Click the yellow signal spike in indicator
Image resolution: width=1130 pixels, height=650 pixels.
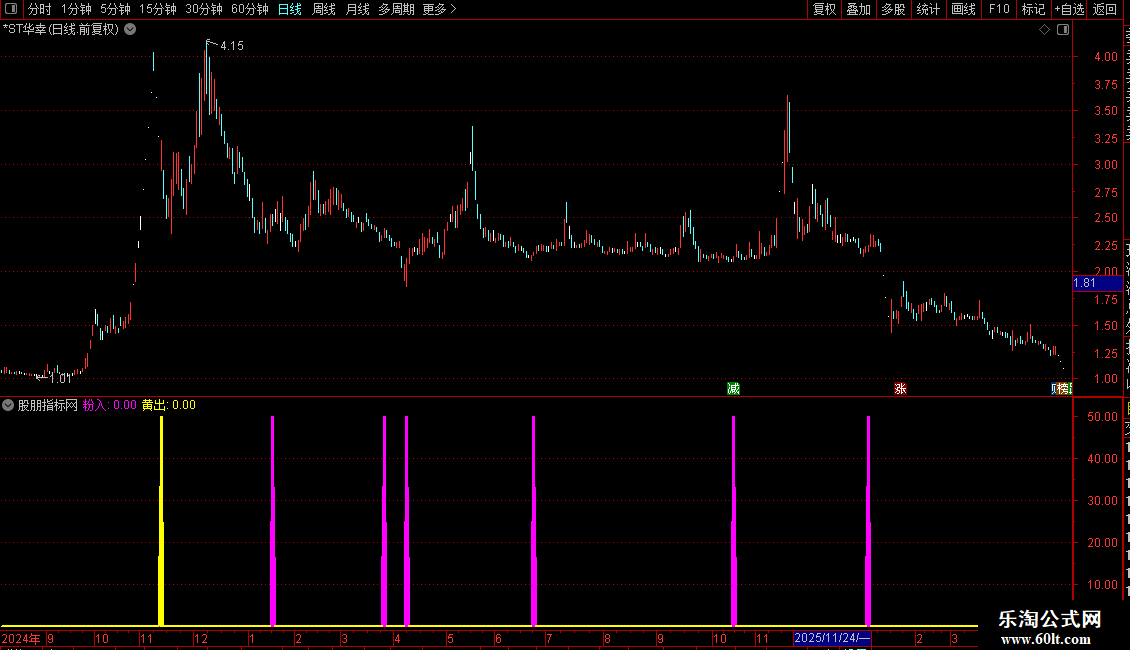[161, 520]
